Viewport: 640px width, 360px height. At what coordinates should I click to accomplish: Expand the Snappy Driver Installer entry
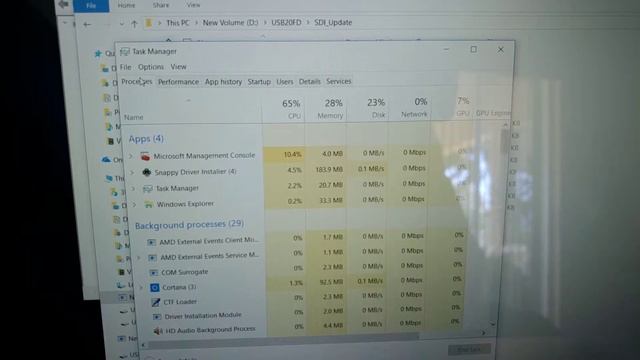click(x=132, y=173)
